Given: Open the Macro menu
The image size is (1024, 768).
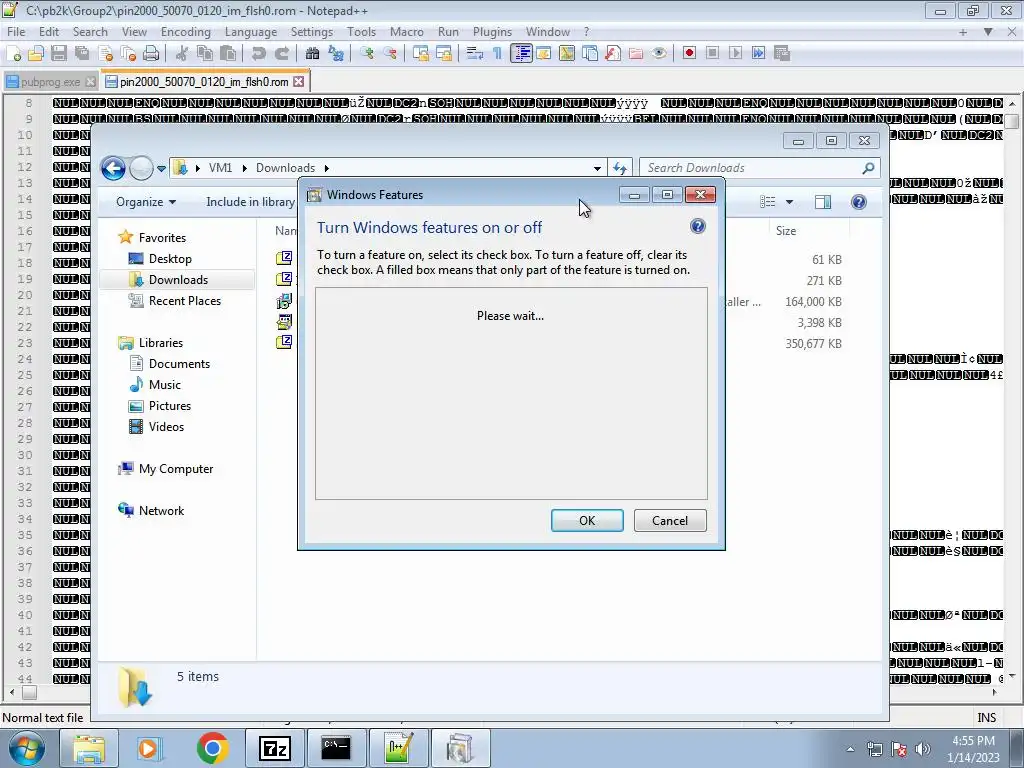Looking at the screenshot, I should 406,31.
